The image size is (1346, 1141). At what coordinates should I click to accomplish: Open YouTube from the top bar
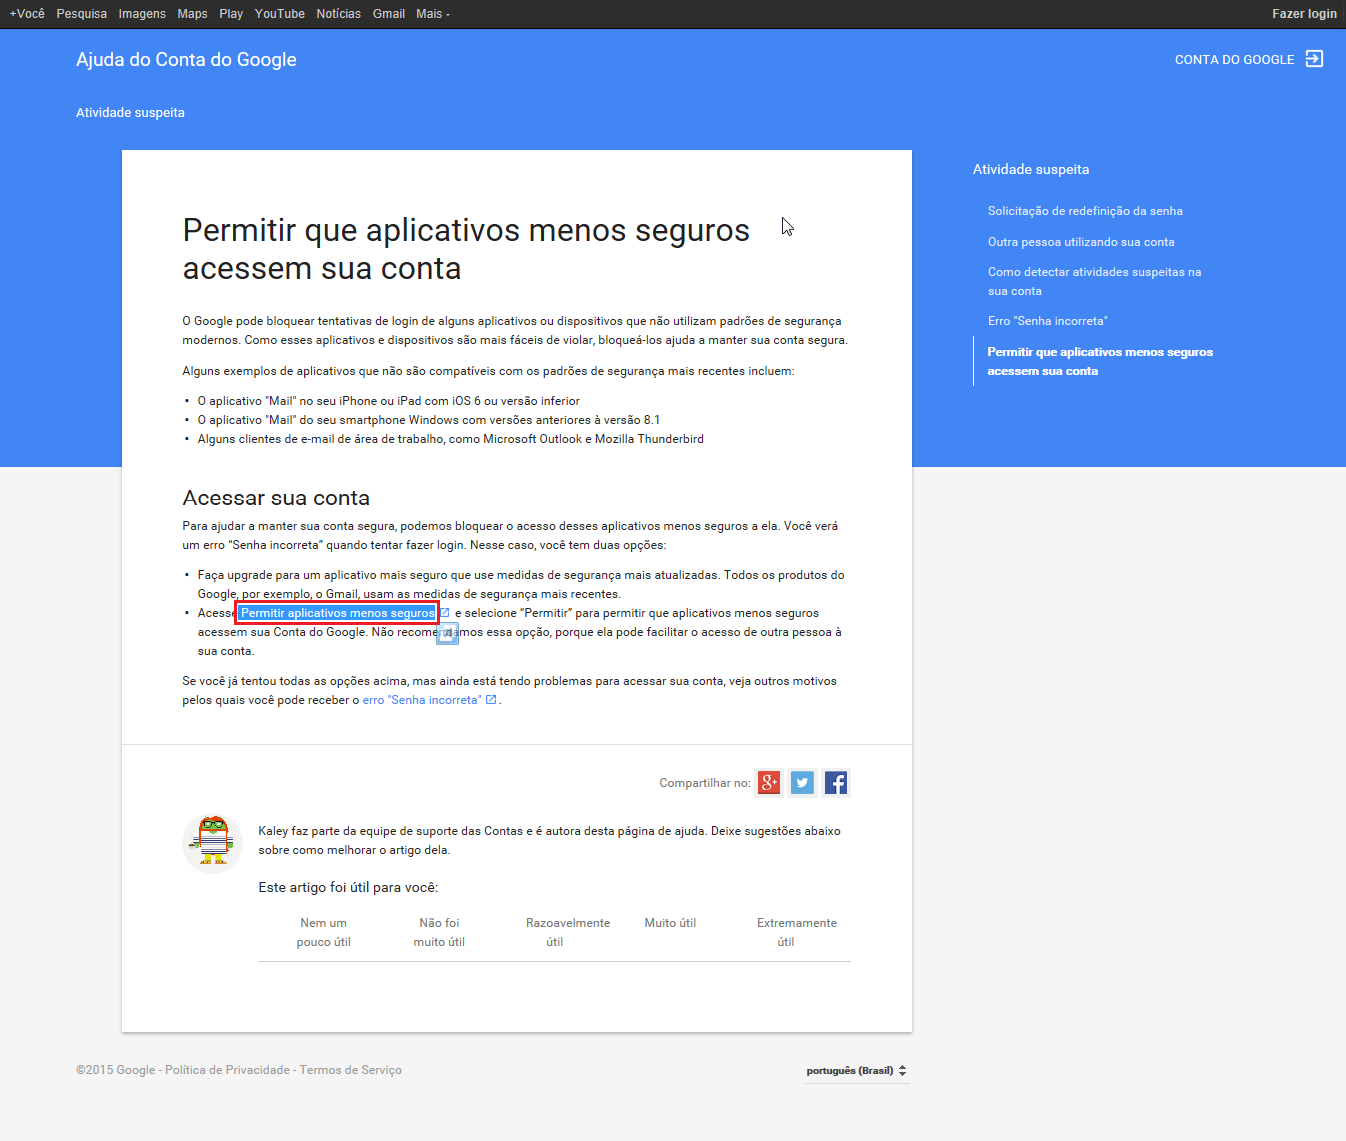[x=280, y=14]
